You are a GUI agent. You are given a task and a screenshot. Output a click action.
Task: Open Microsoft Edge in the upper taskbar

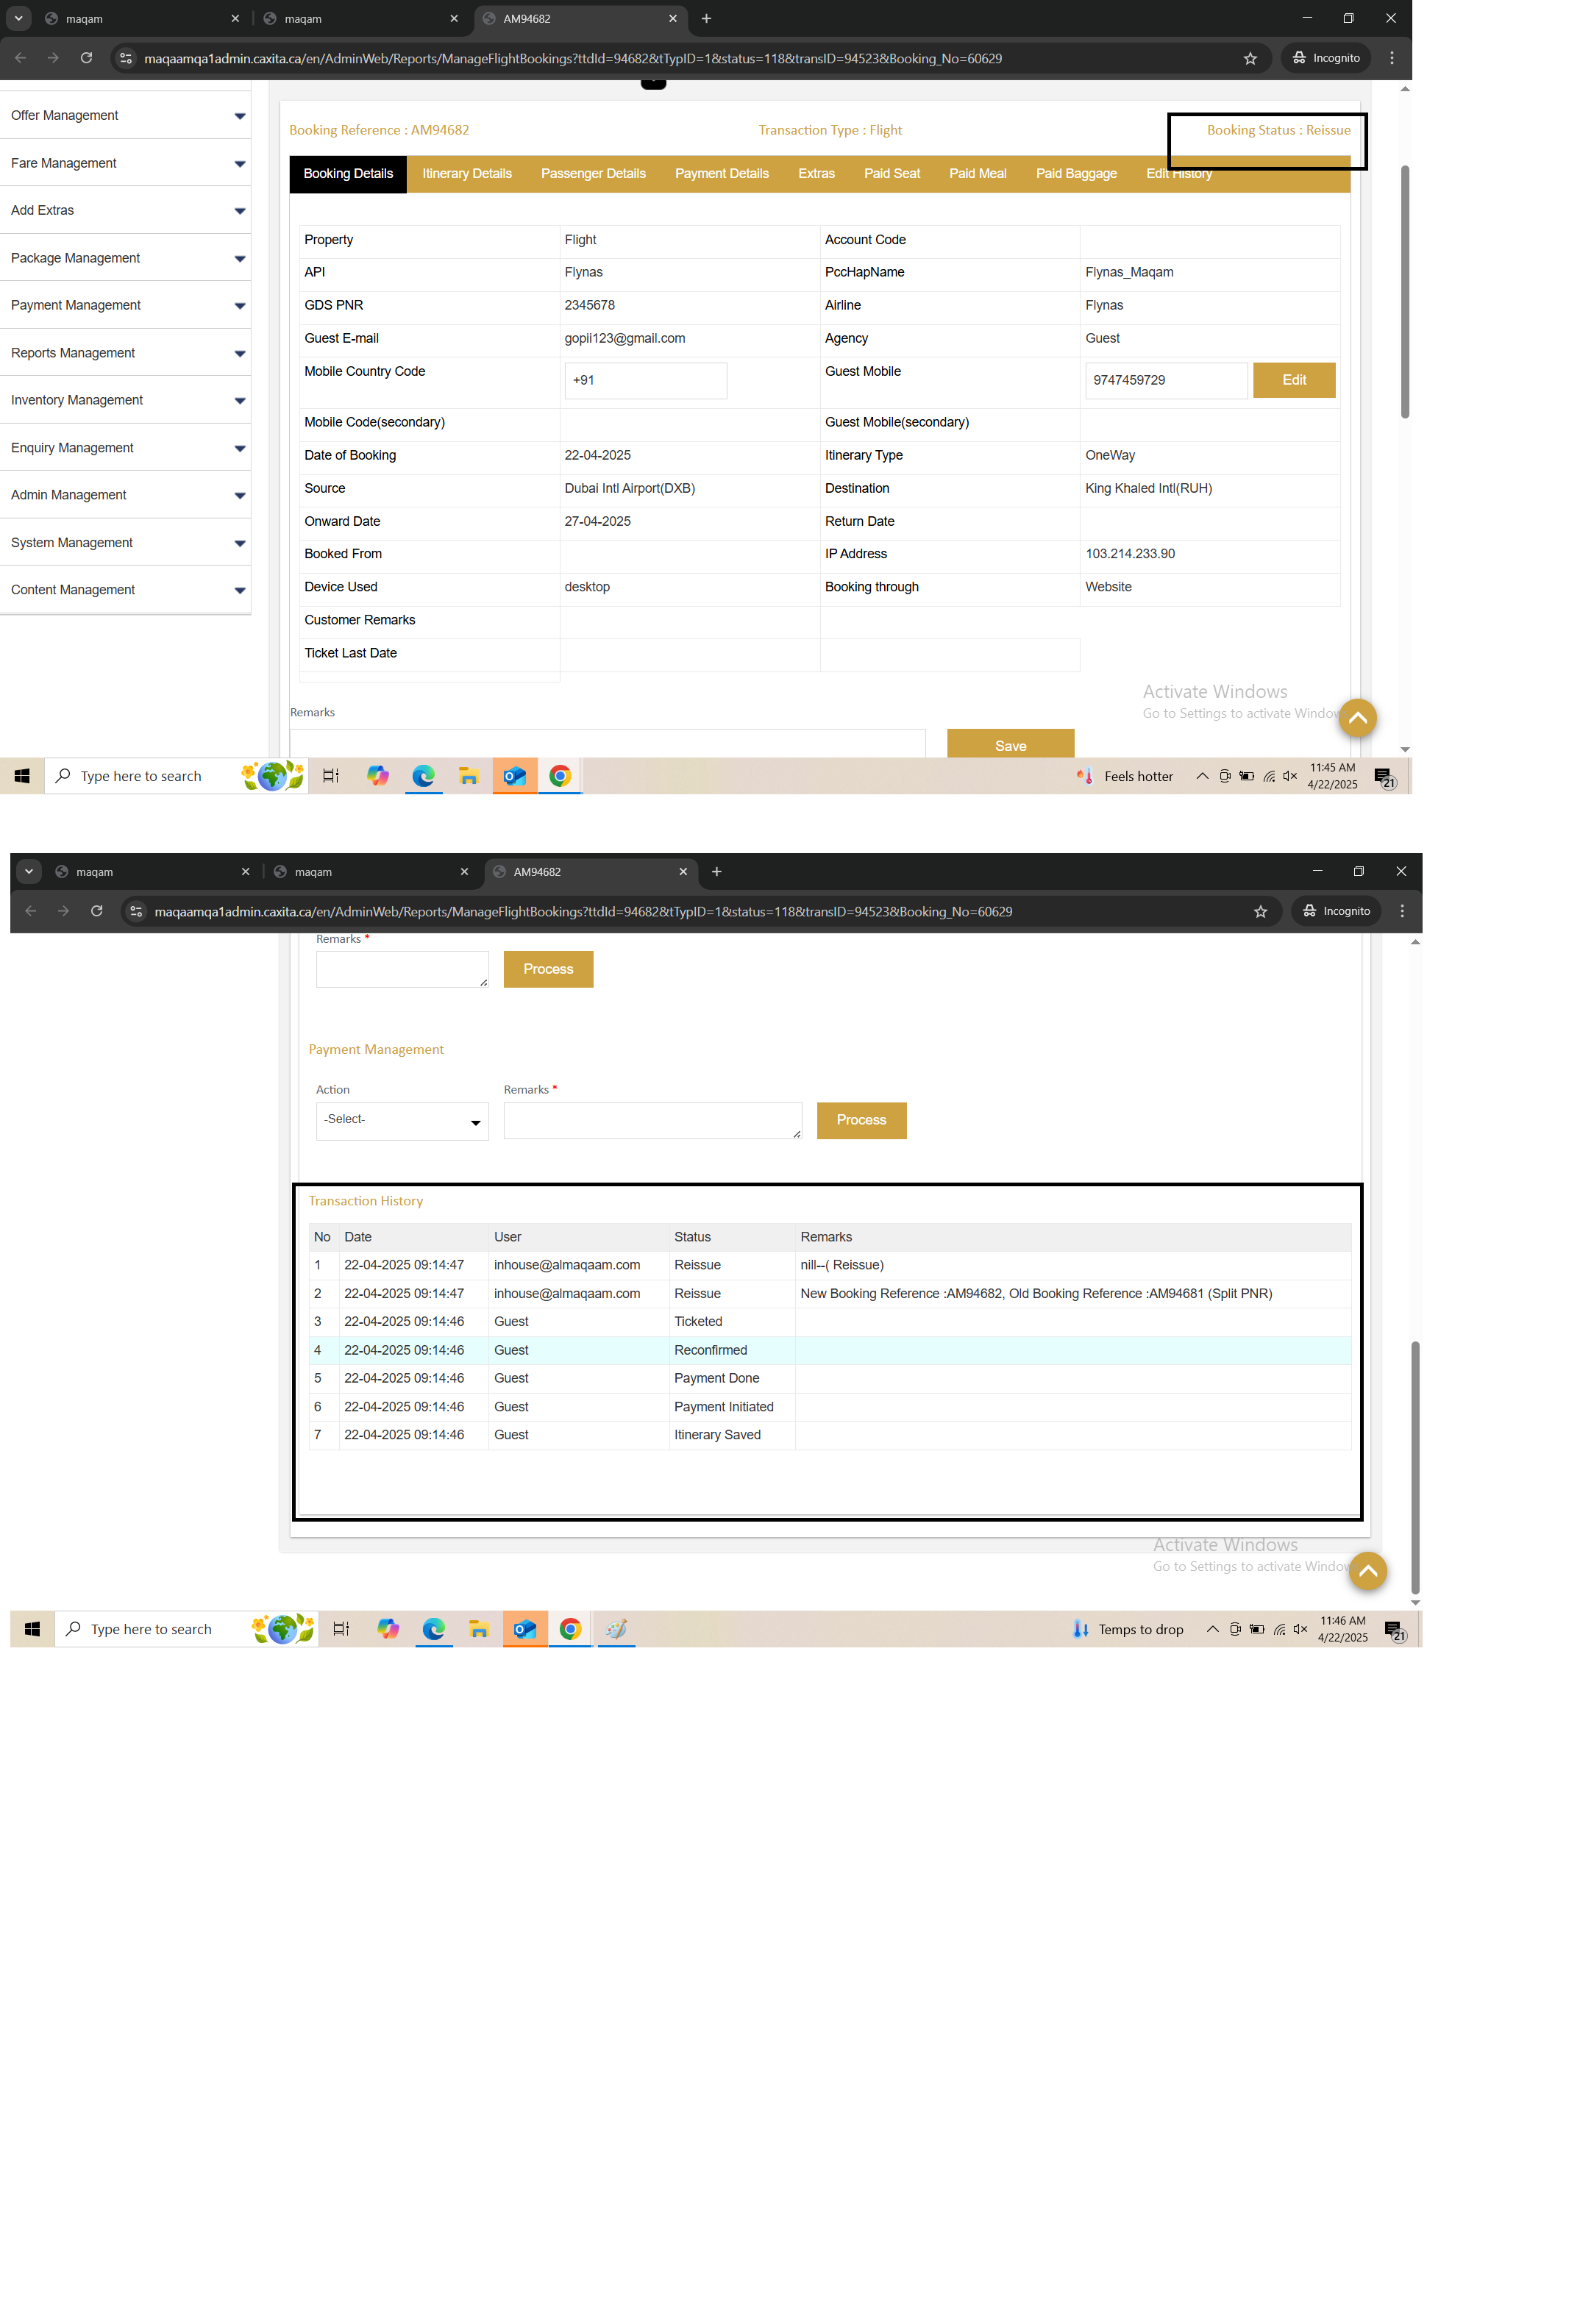pos(423,776)
